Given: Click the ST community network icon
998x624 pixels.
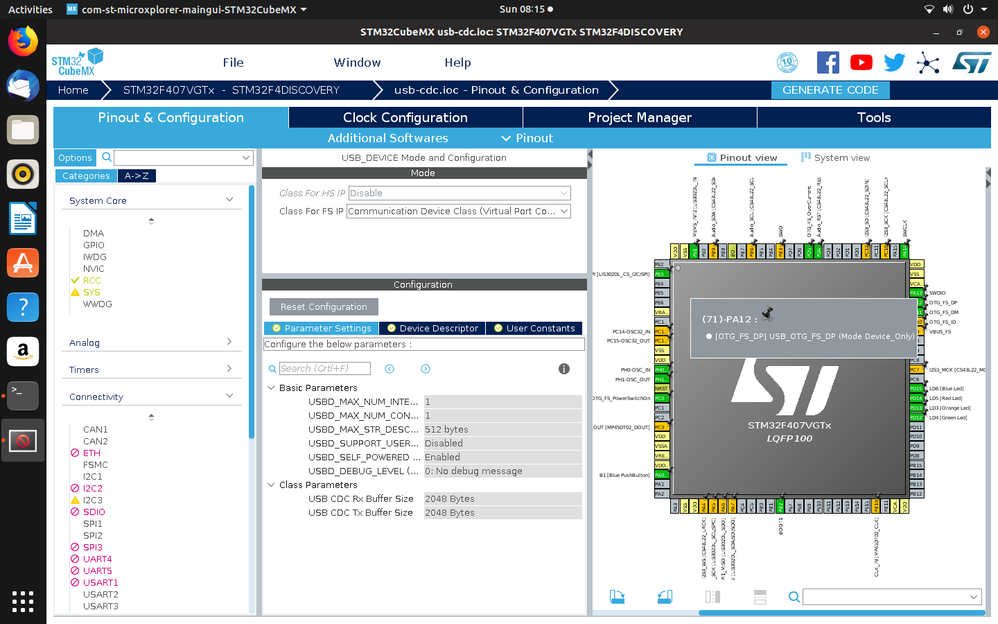Looking at the screenshot, I should click(928, 62).
